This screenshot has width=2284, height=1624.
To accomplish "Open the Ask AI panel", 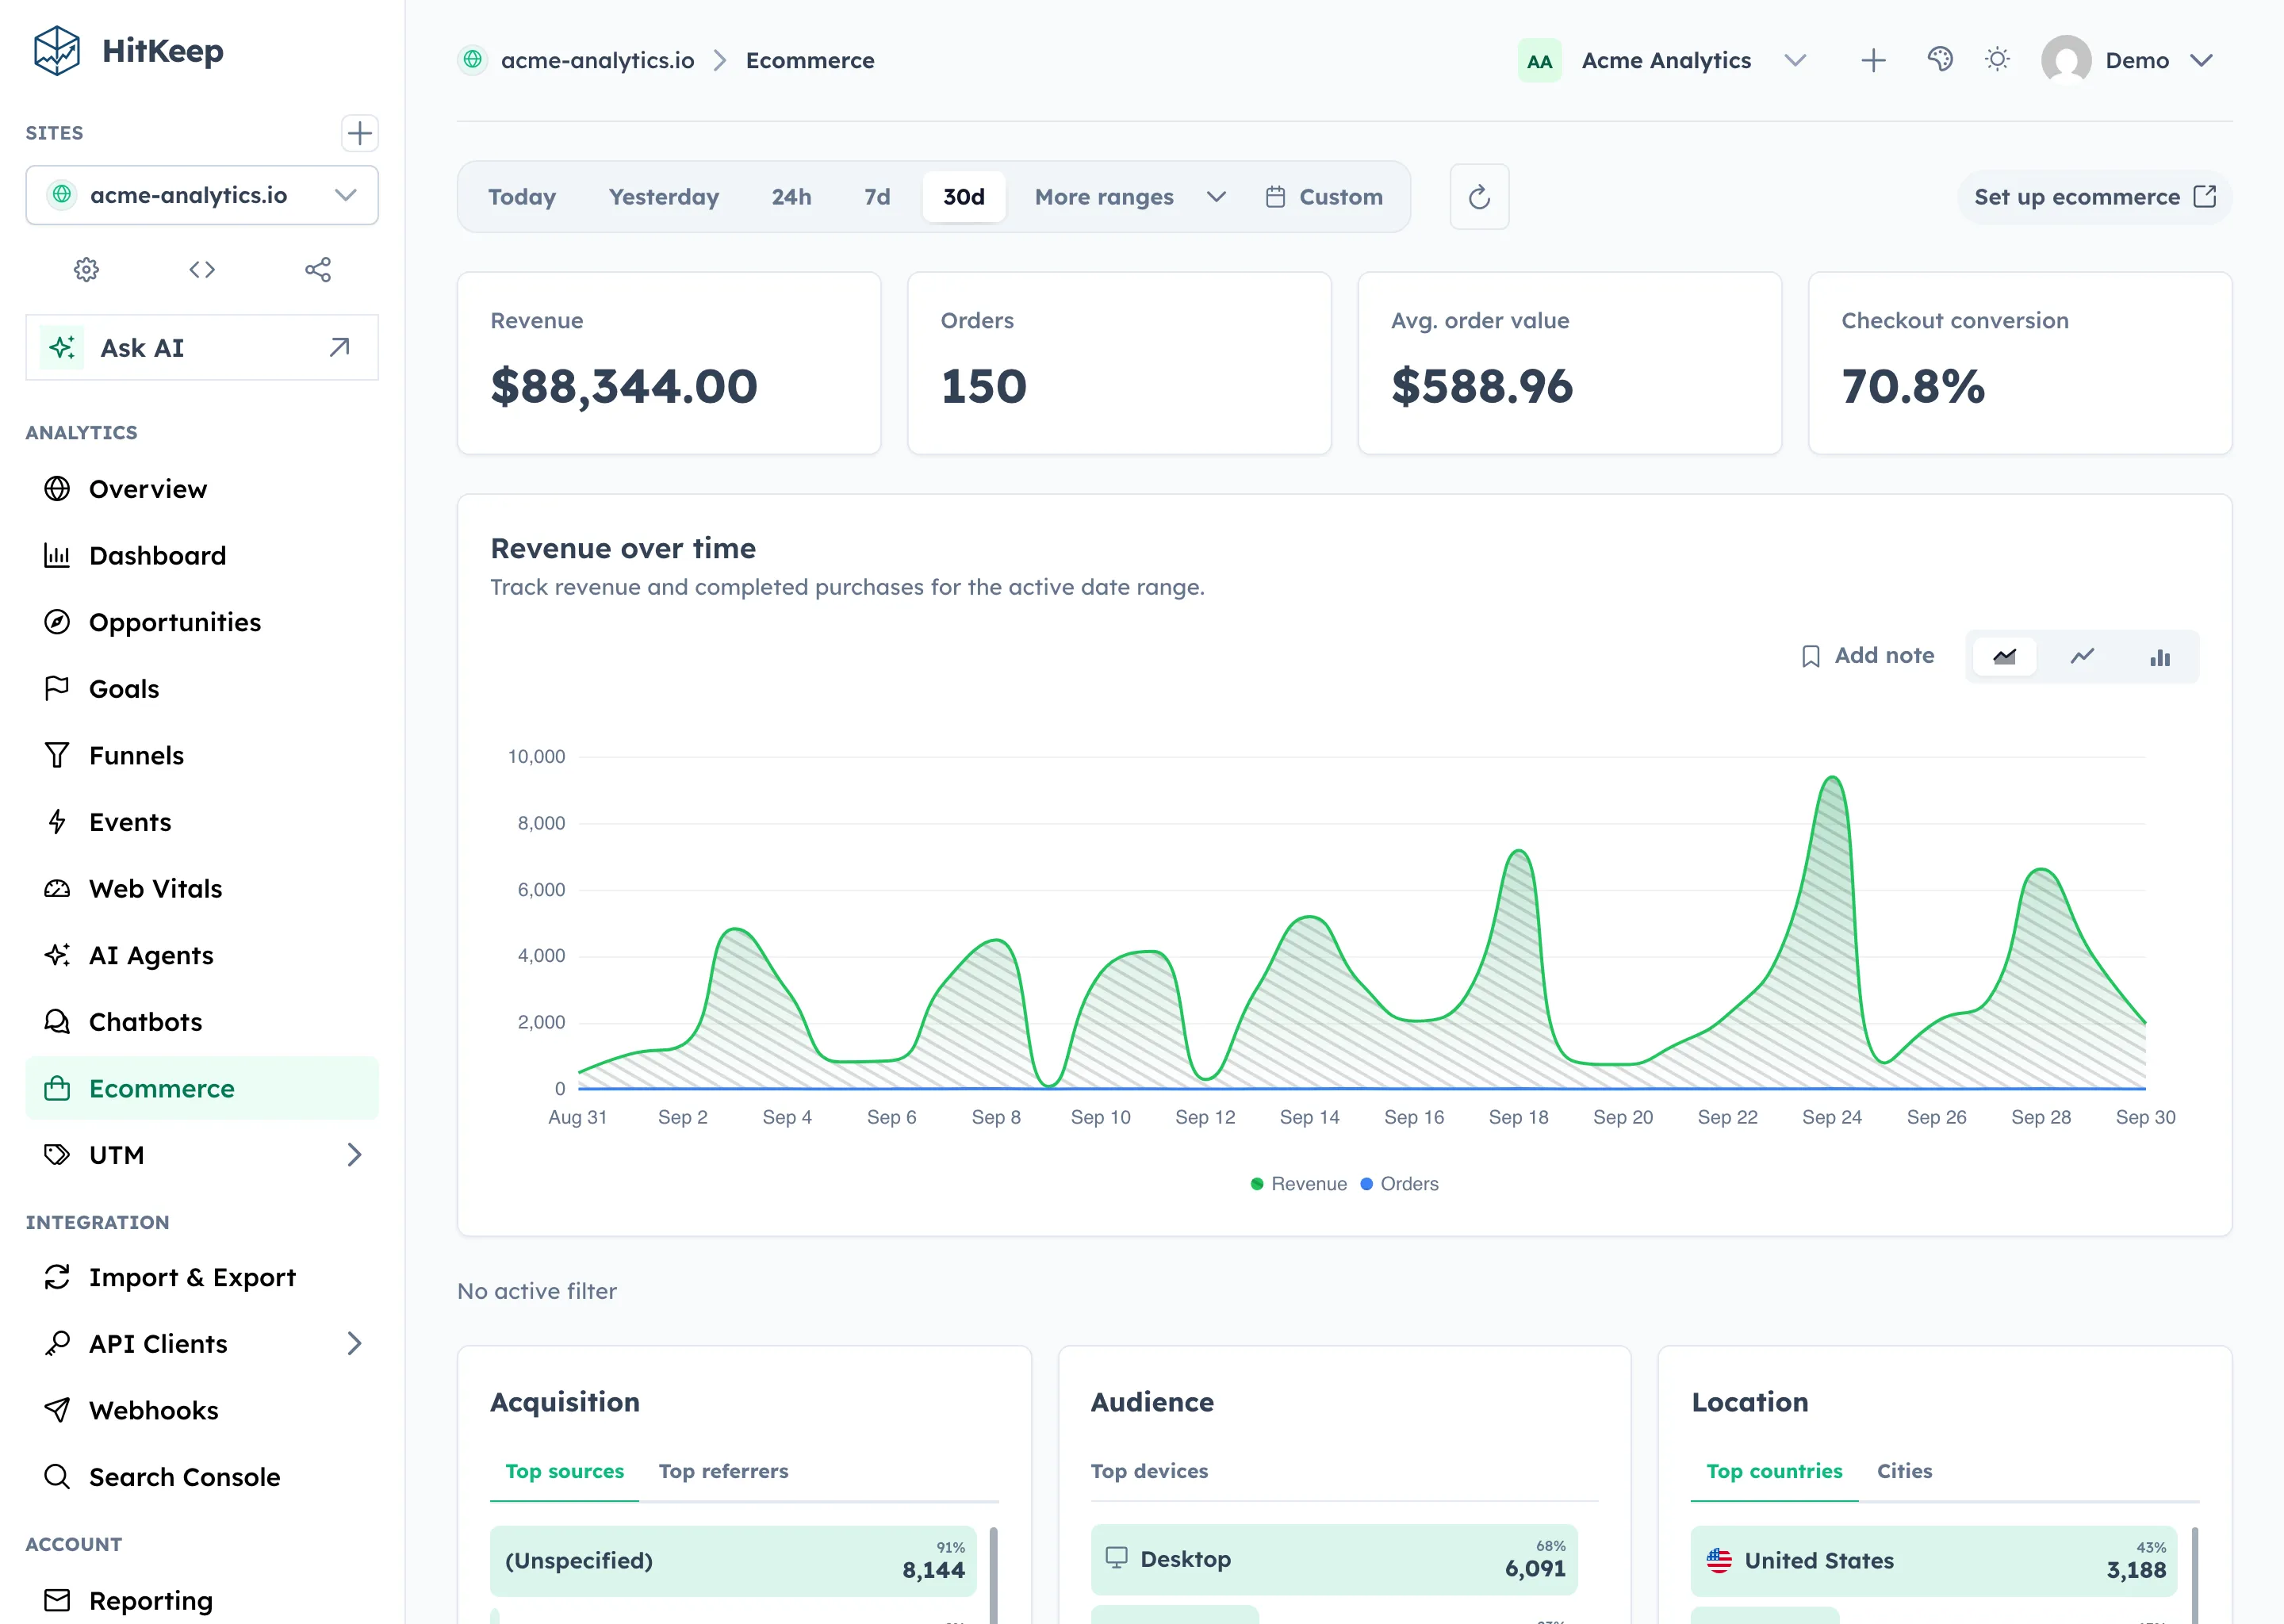I will 202,347.
